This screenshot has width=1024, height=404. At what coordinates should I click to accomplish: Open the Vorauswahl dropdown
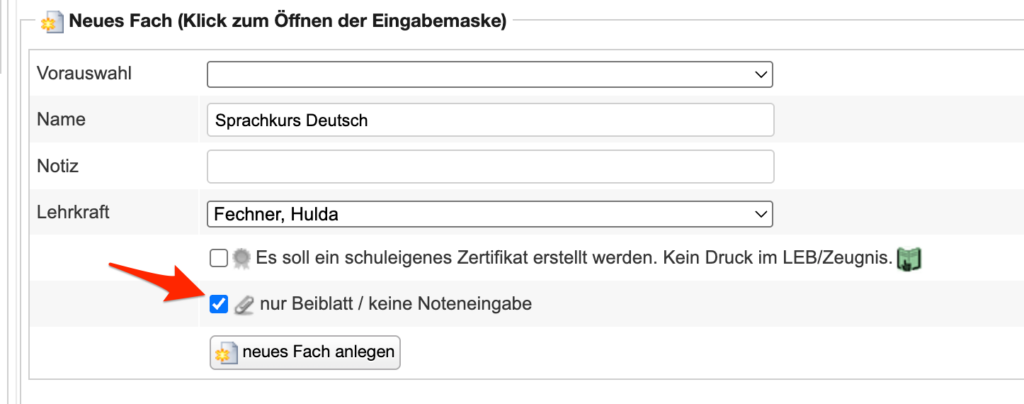pyautogui.click(x=490, y=74)
